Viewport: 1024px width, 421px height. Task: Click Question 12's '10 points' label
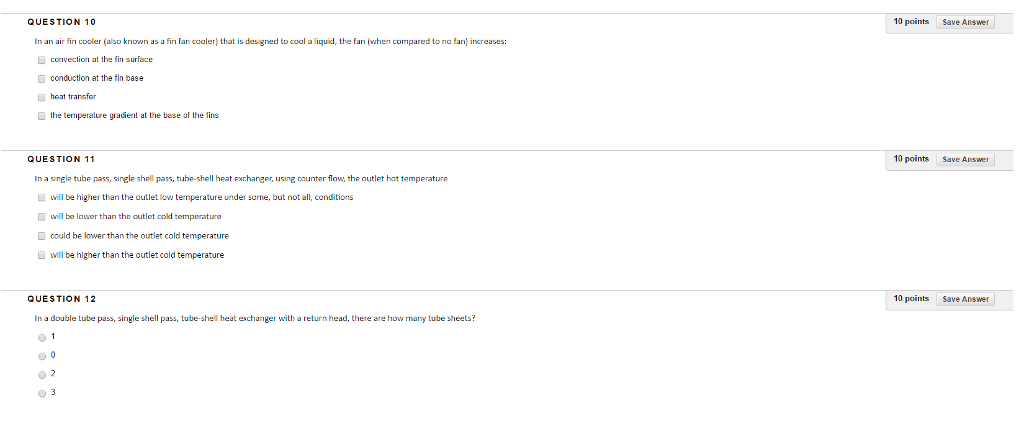(911, 299)
